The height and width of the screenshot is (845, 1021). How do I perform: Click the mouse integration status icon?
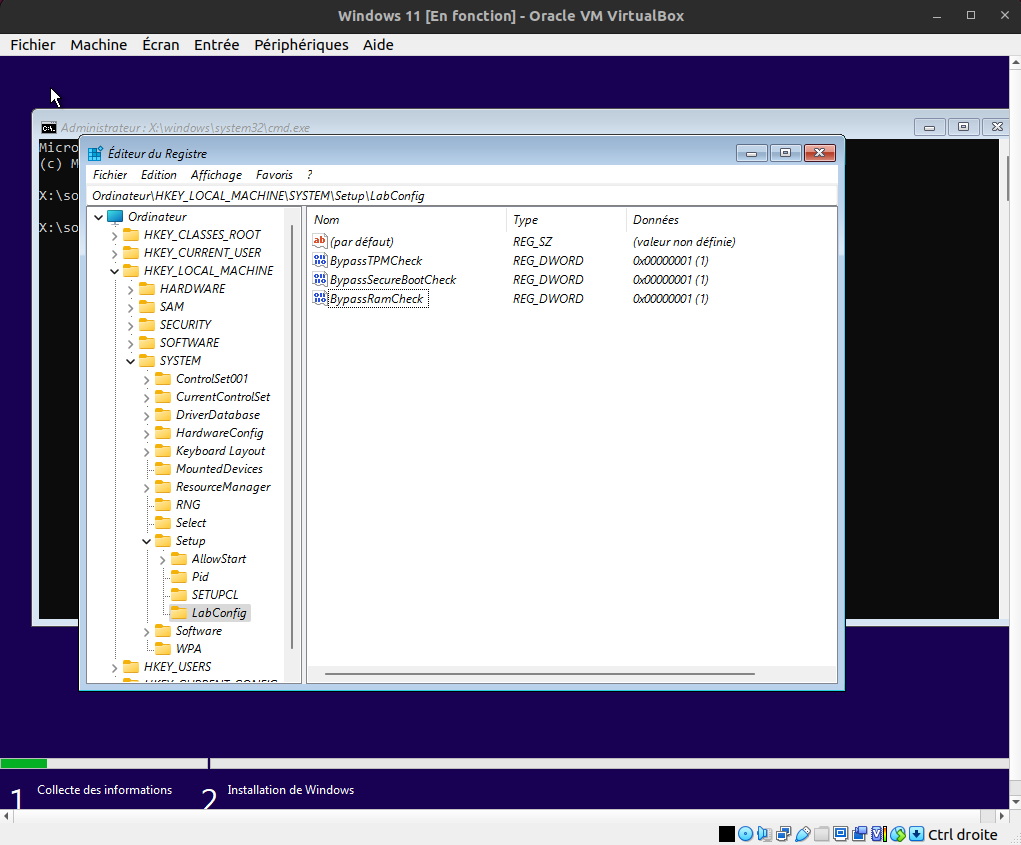[x=897, y=833]
